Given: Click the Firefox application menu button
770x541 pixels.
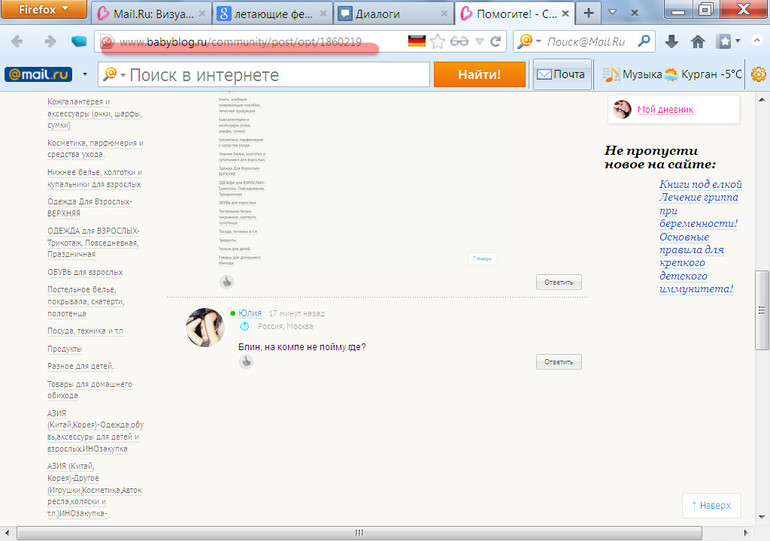Looking at the screenshot, I should pos(45,11).
